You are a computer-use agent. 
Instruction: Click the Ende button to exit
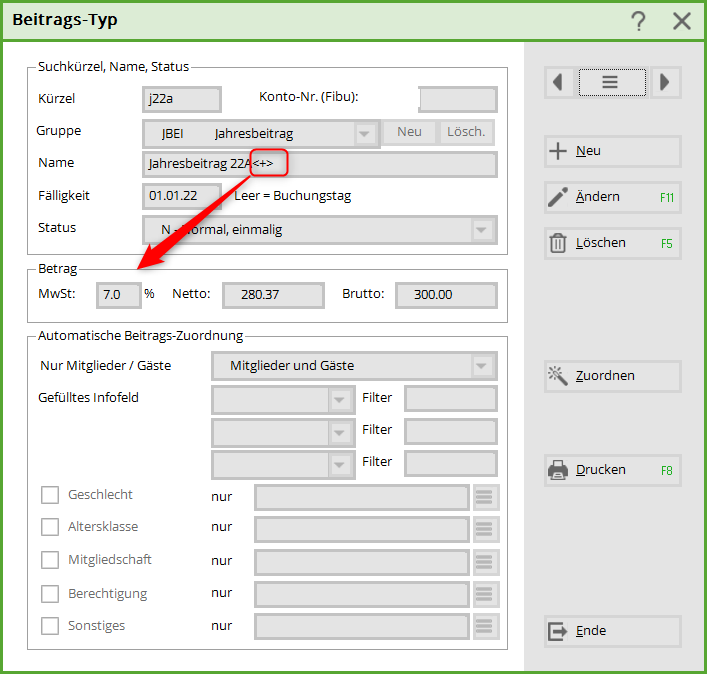click(x=612, y=631)
